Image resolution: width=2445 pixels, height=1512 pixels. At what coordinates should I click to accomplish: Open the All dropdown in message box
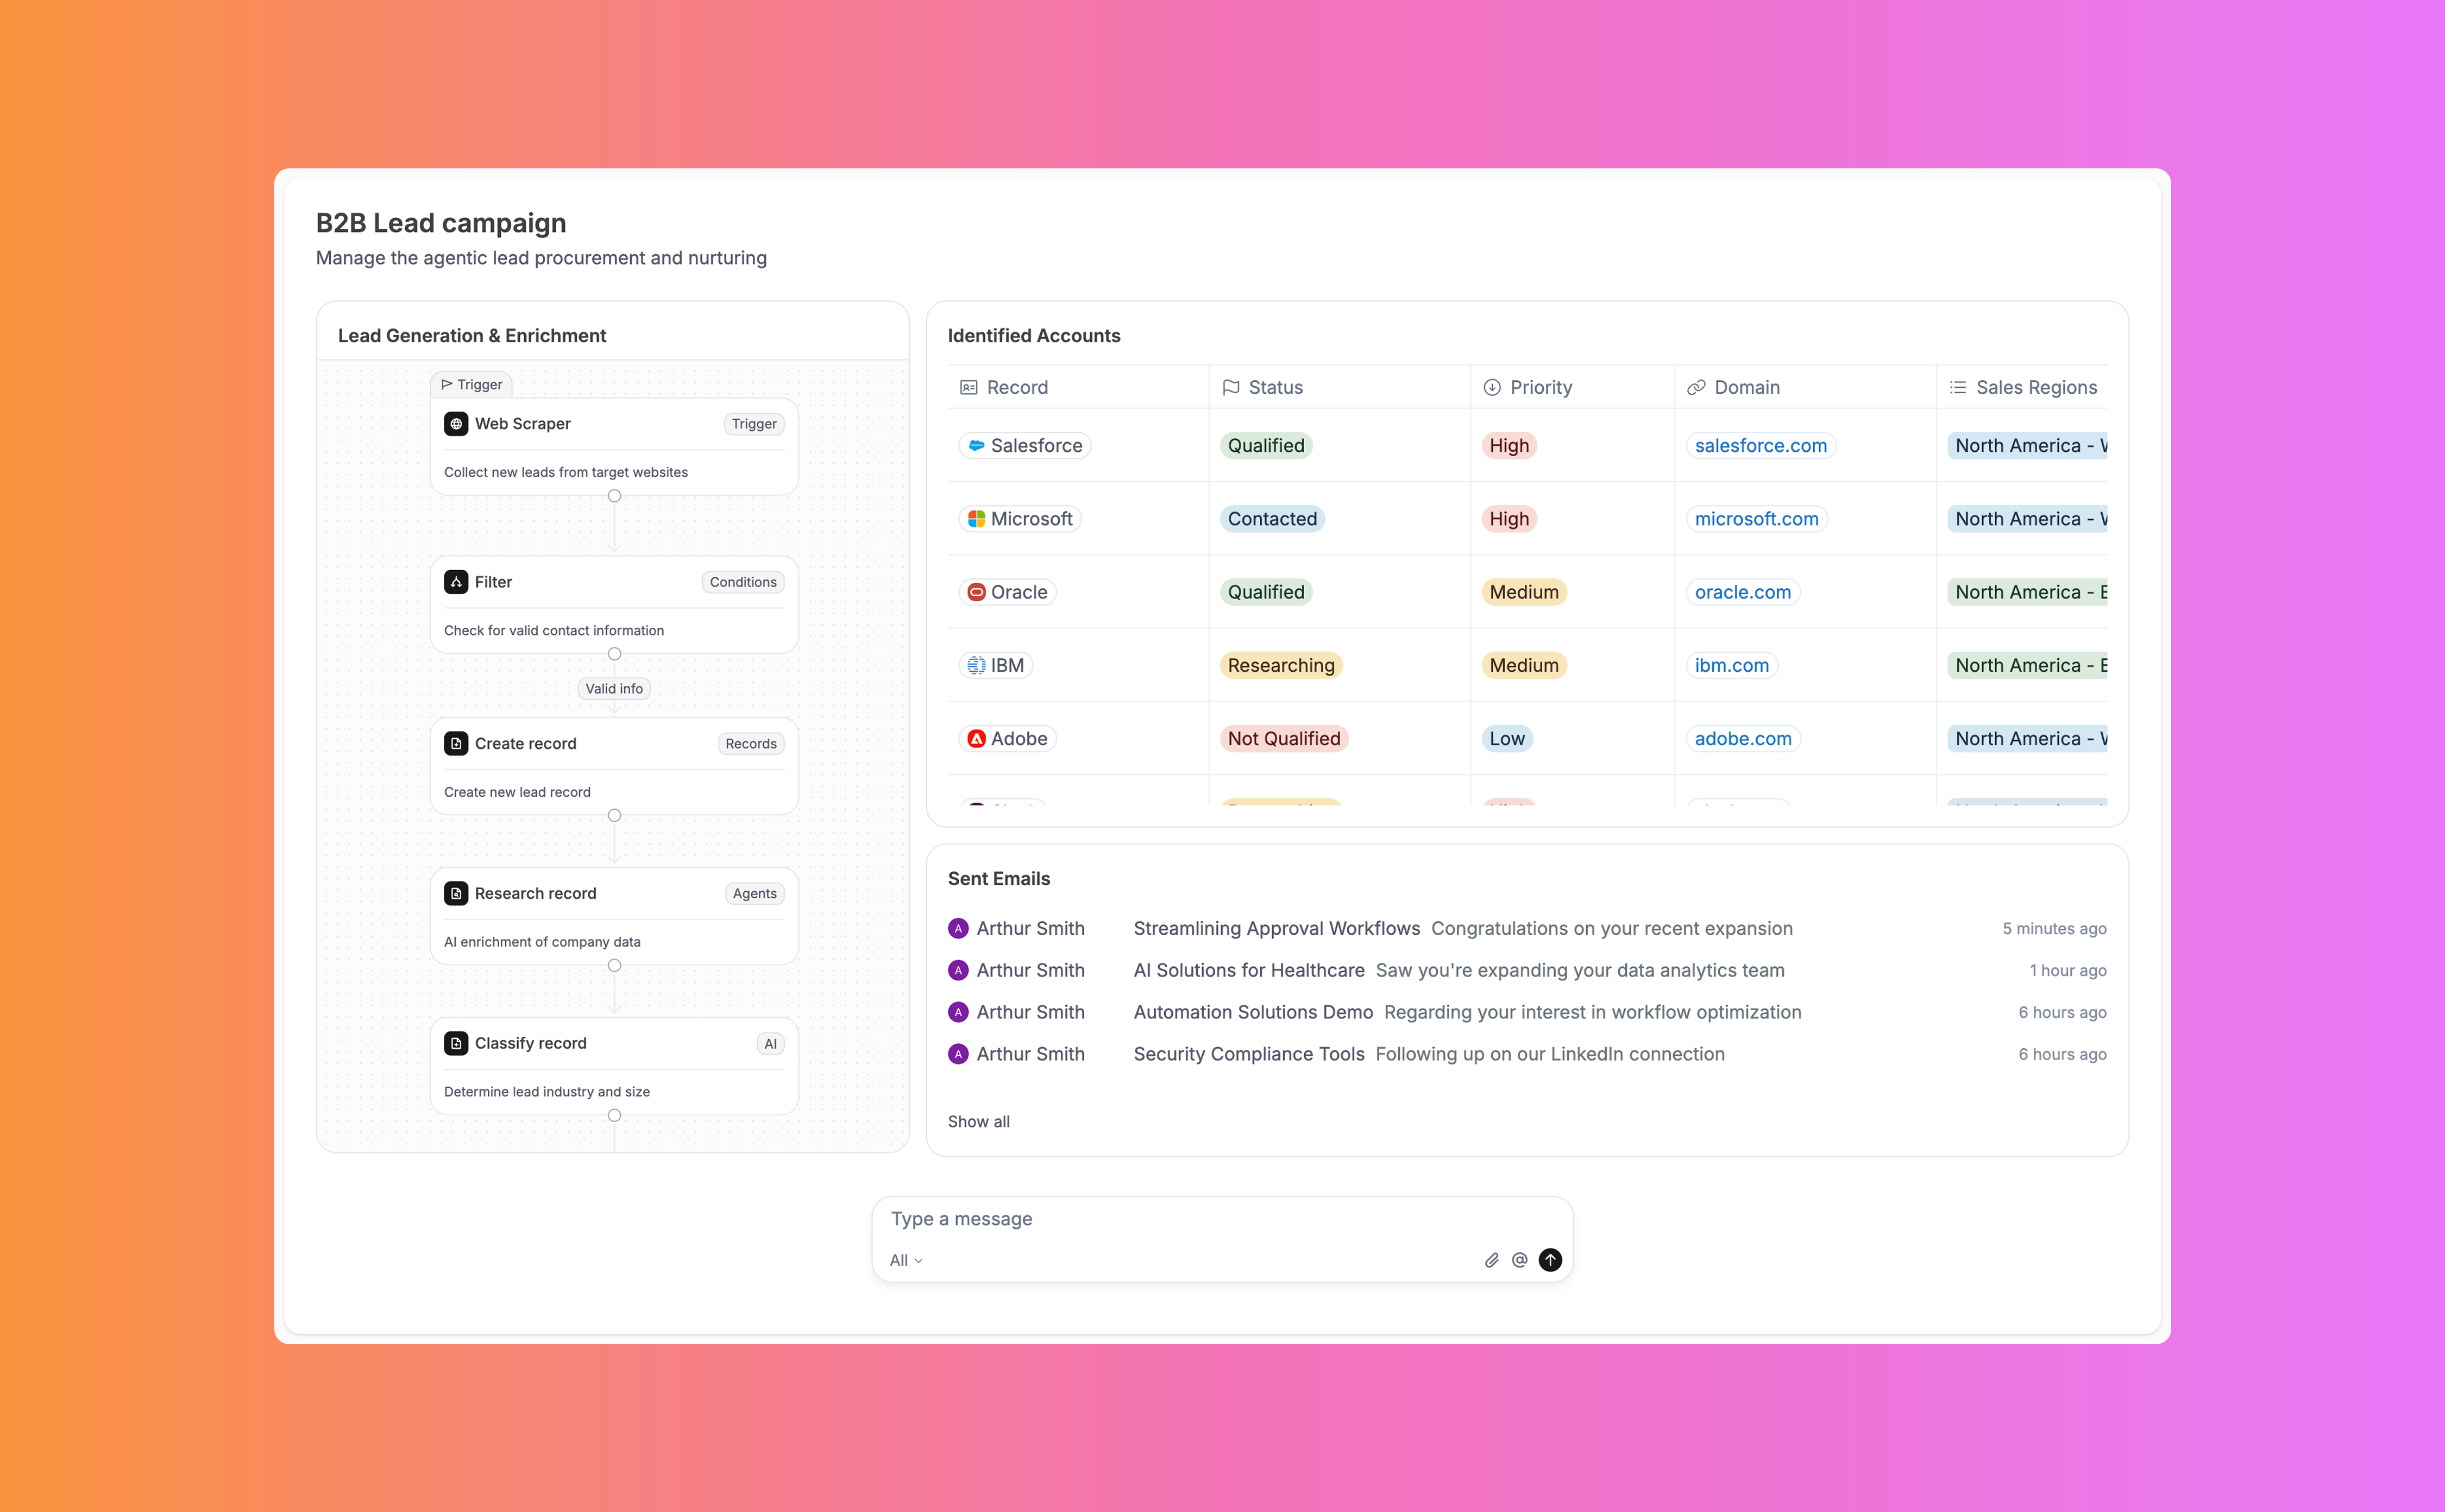click(906, 1260)
